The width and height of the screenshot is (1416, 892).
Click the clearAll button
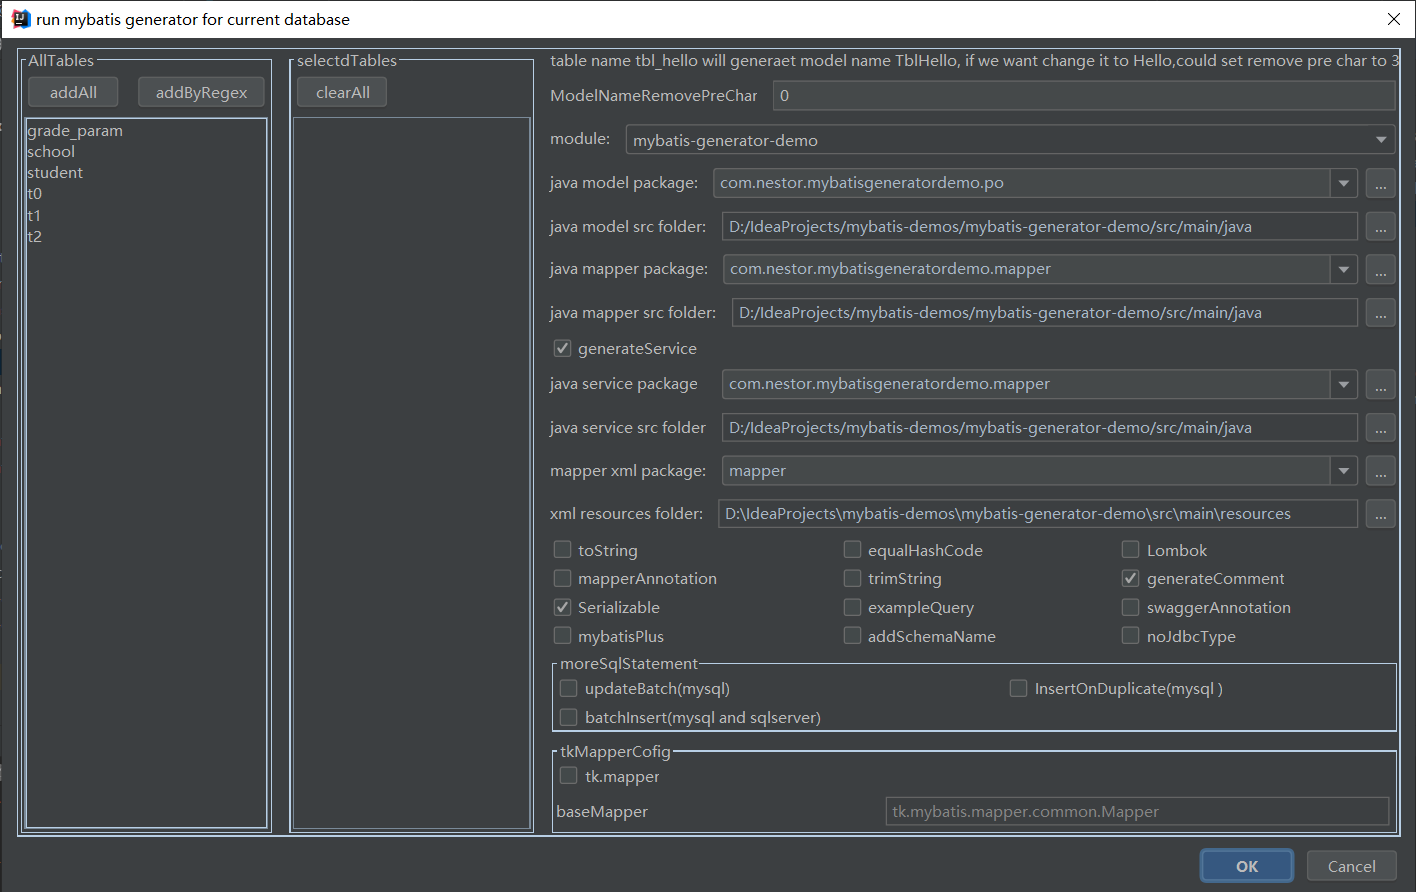click(341, 91)
